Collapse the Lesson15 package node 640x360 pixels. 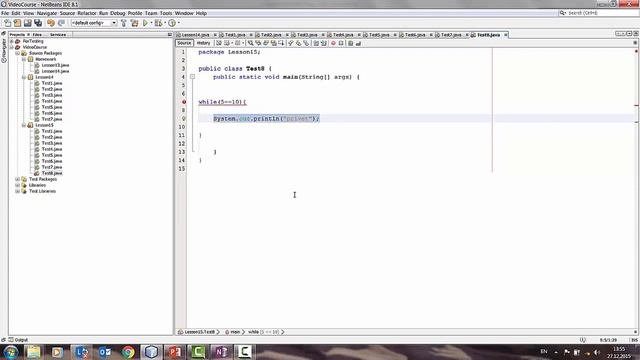click(24, 125)
